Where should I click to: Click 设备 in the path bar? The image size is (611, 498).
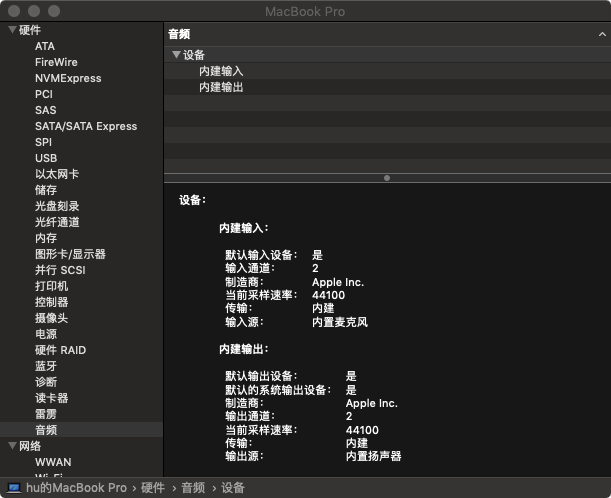click(233, 487)
